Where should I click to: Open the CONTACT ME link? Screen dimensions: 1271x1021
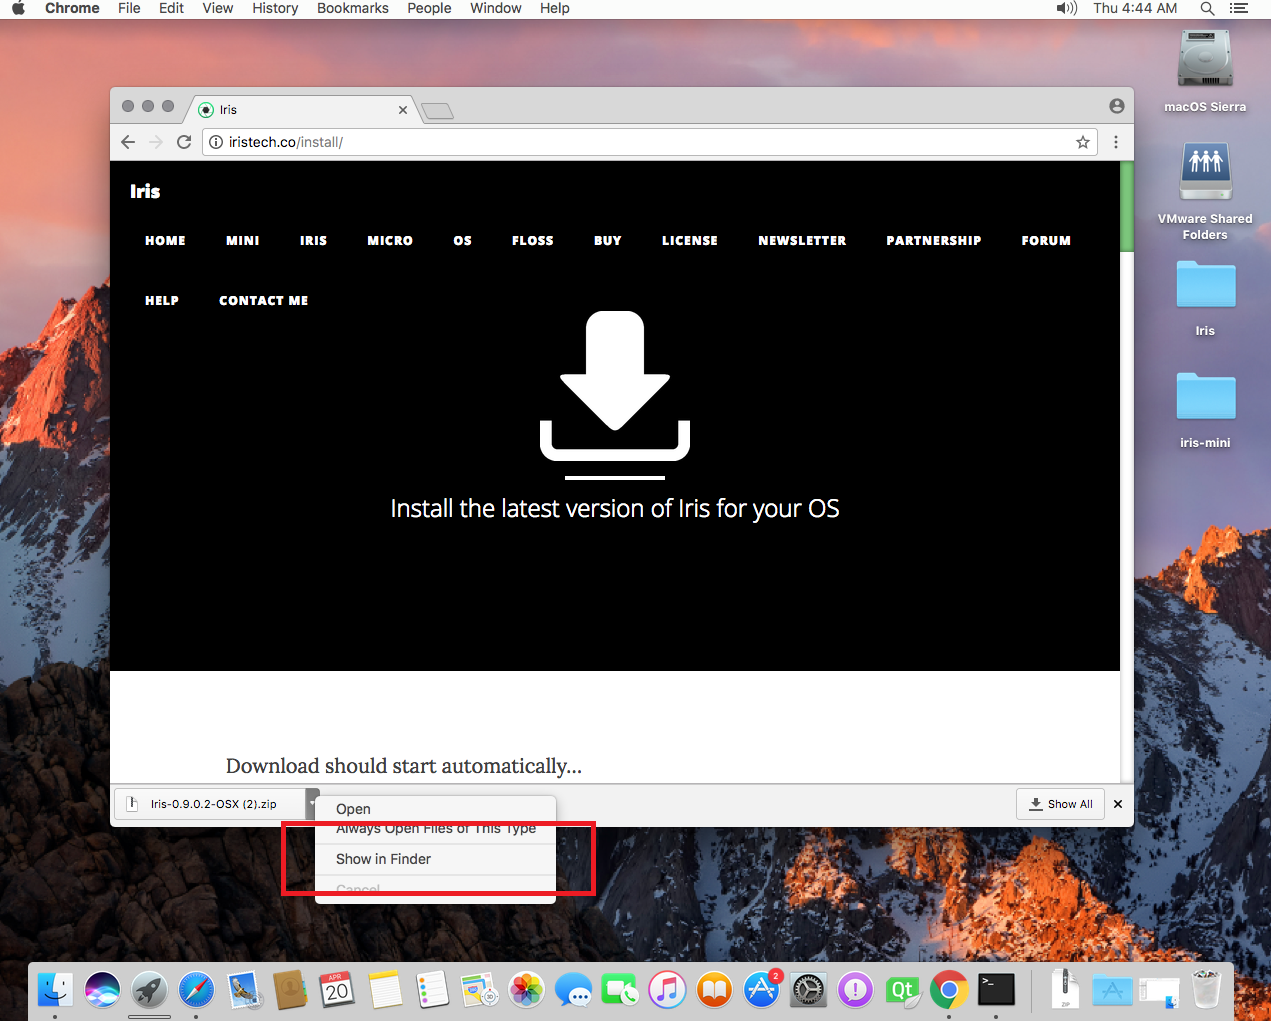point(263,301)
